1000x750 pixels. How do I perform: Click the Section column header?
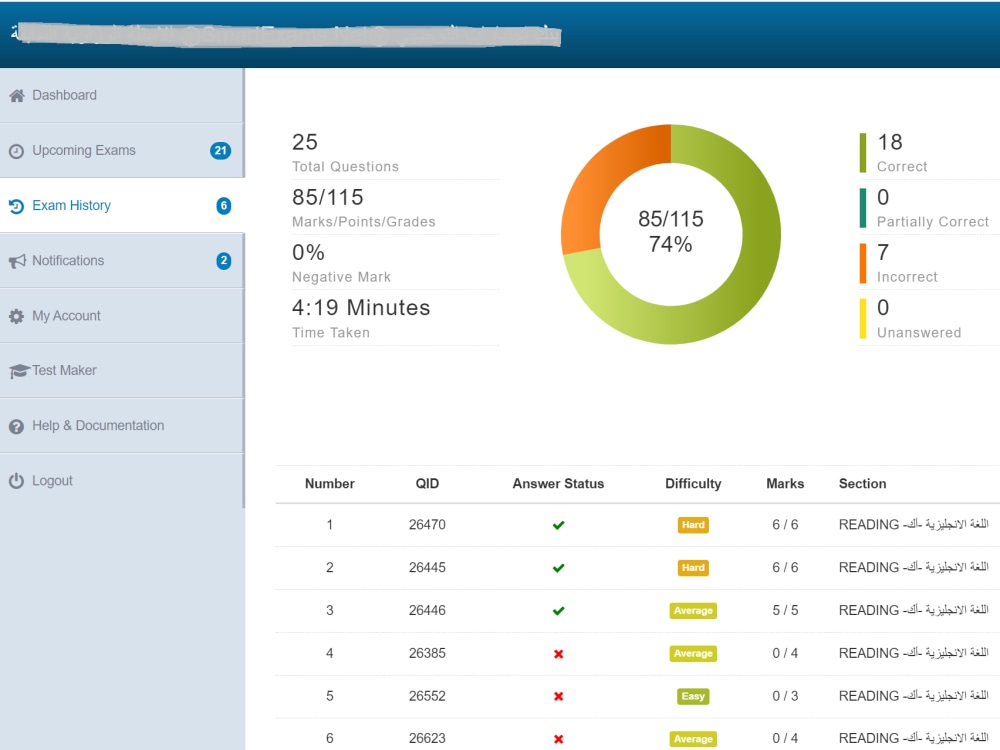tap(862, 483)
